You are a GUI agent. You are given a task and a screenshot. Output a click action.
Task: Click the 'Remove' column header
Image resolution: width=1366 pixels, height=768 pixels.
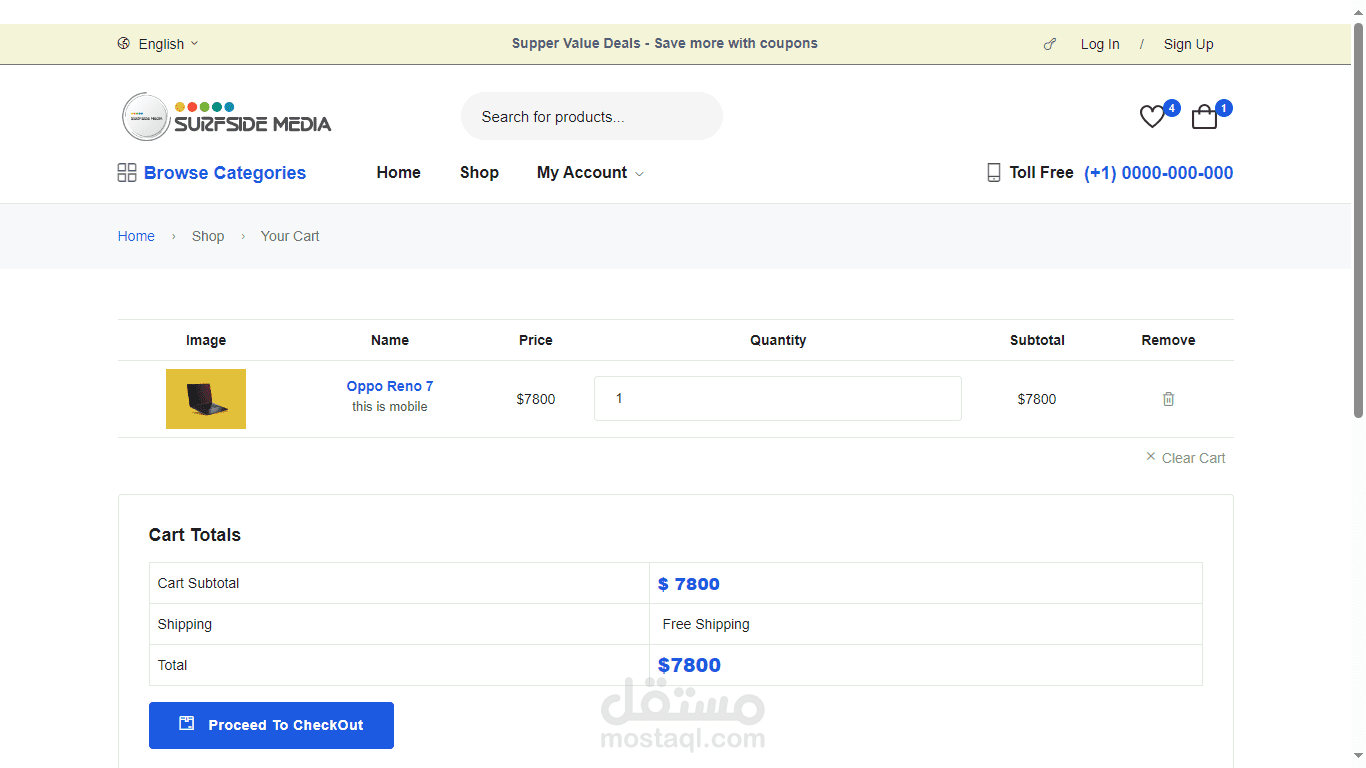click(x=1168, y=340)
